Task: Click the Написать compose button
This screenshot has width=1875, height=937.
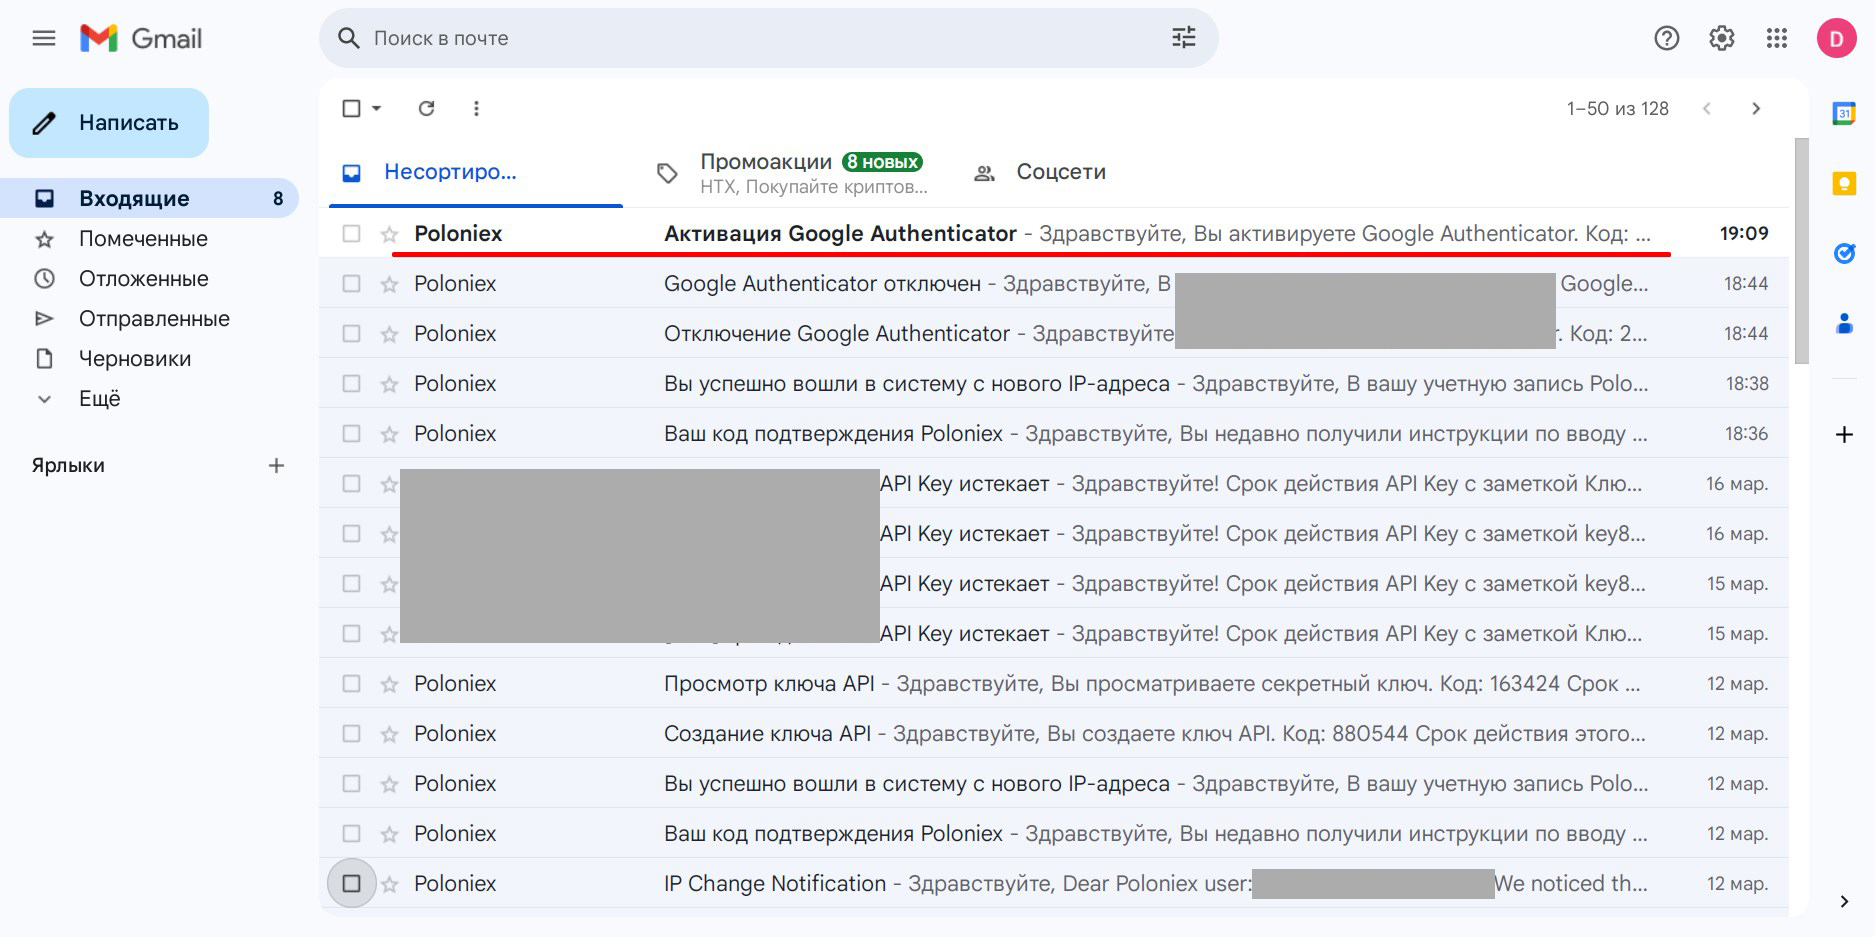Action: [x=109, y=123]
